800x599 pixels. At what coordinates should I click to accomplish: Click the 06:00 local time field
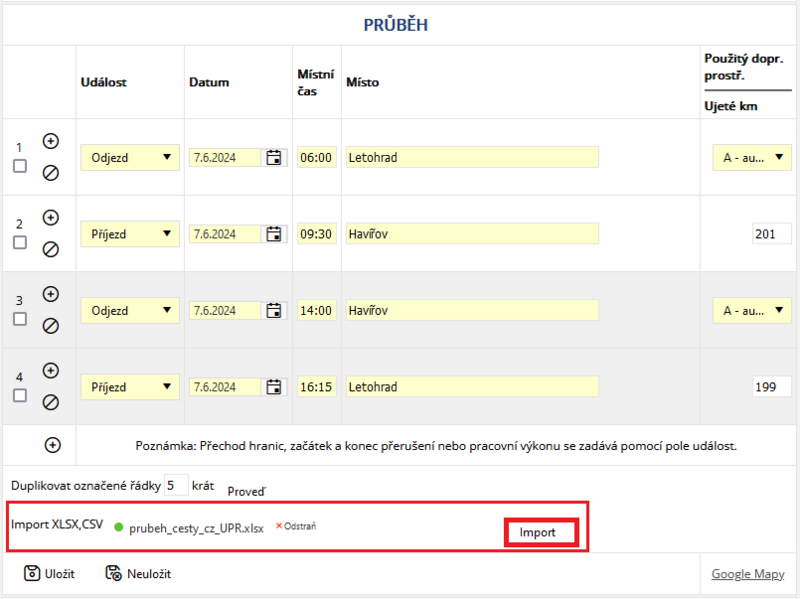316,158
